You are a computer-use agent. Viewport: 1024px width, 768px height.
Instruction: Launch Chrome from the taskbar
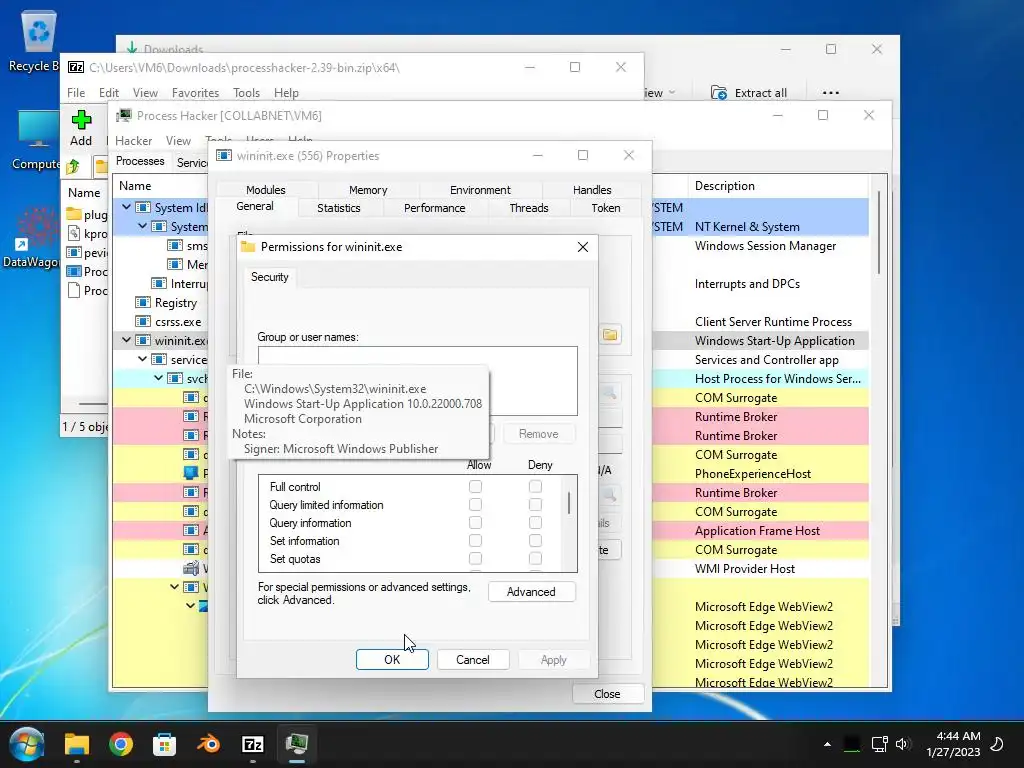pos(121,744)
